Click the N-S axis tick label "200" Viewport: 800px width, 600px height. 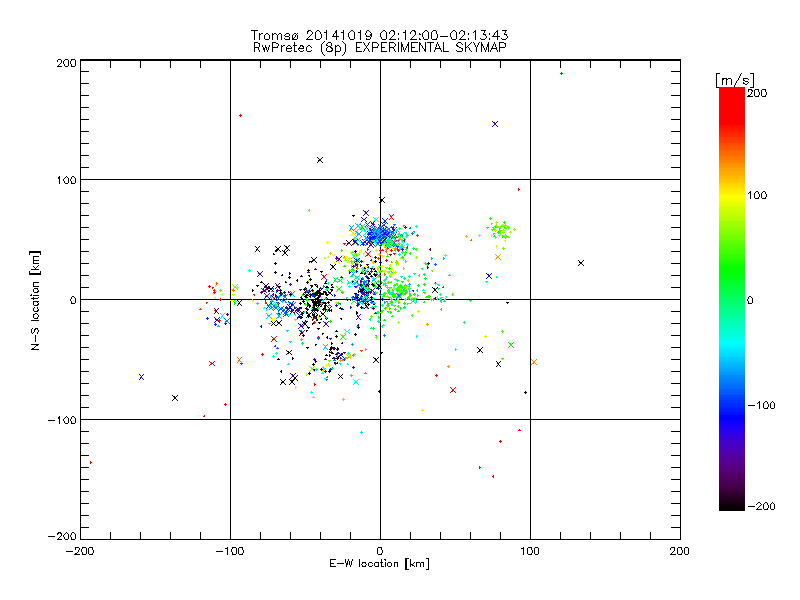coord(66,63)
